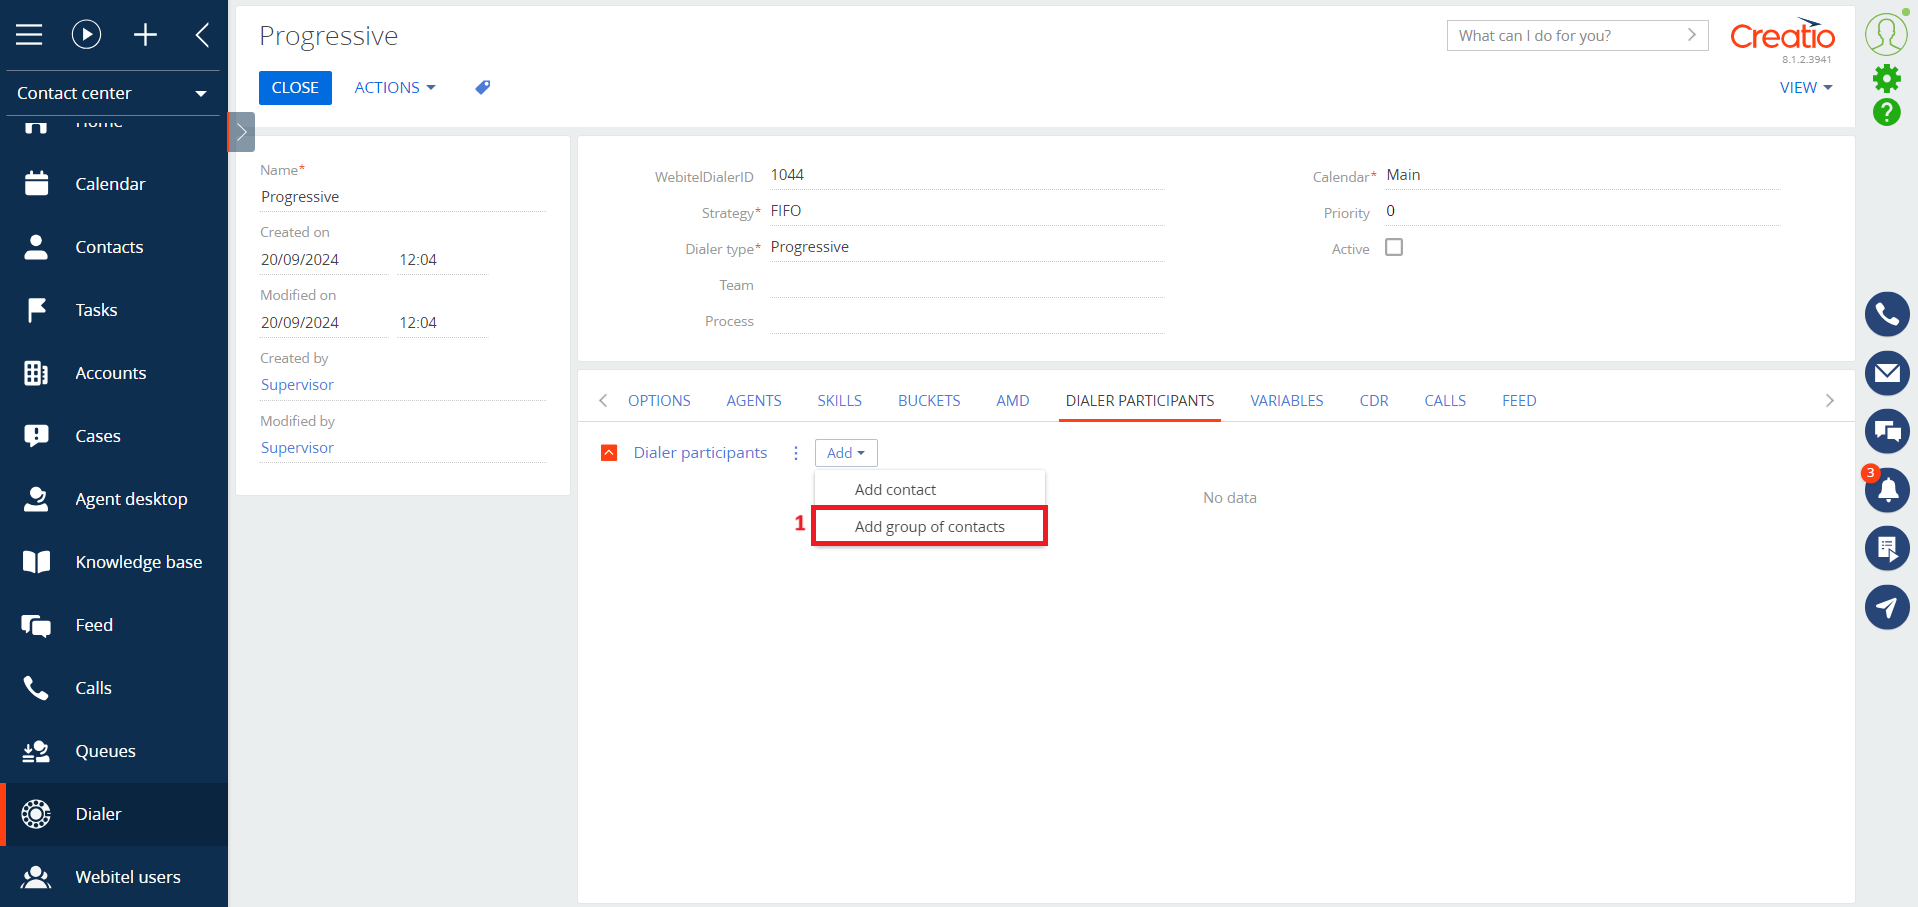Open the user profile avatar

tap(1886, 34)
